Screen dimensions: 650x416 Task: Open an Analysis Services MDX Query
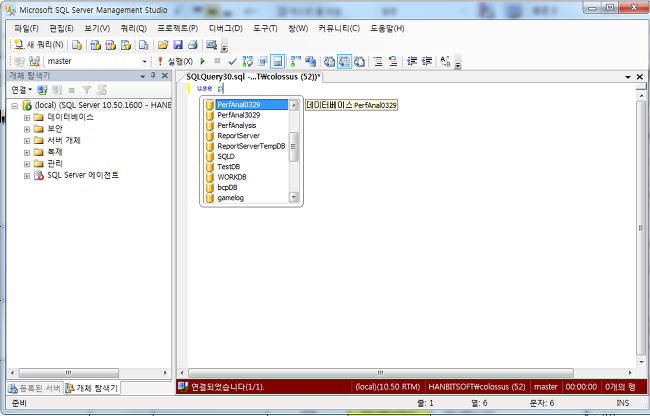tap(95, 45)
